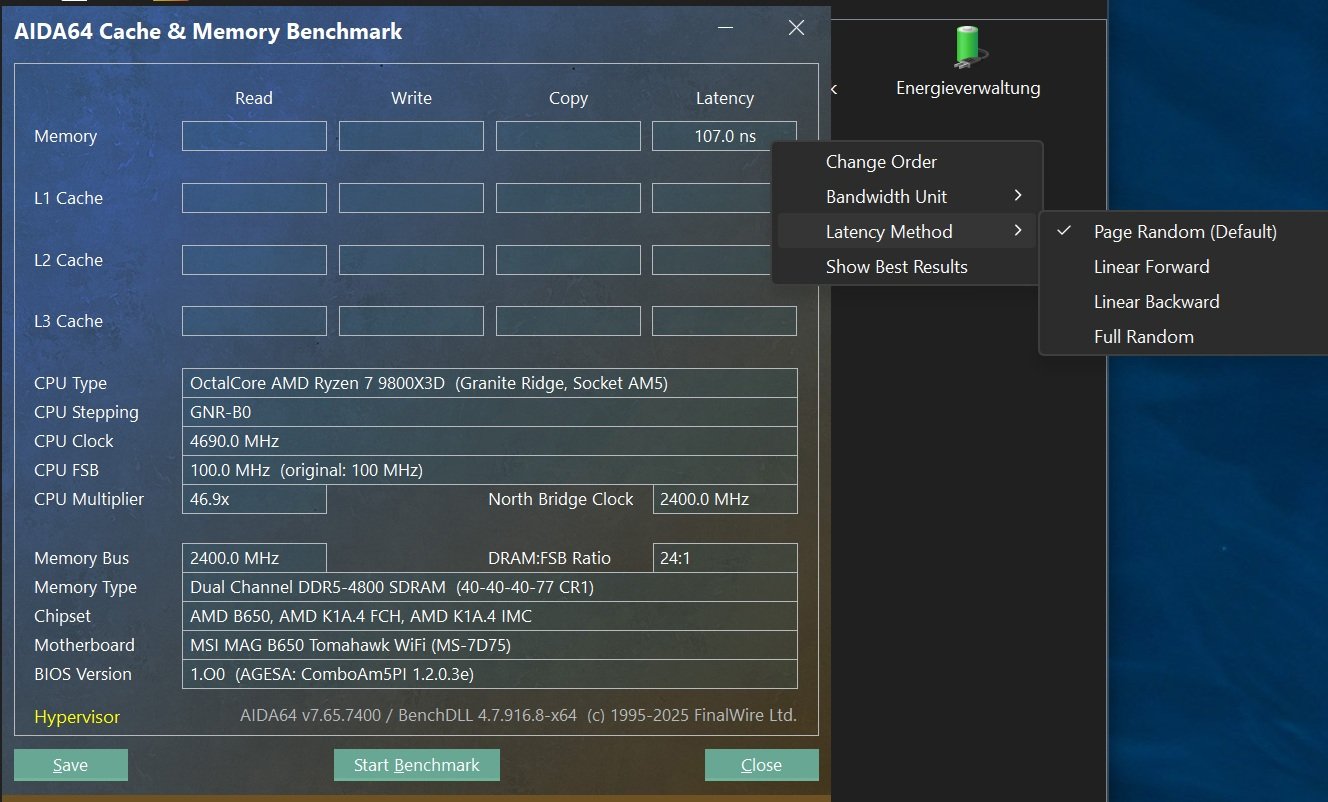Click the Motherboard MSI MAG B650 value
1328x802 pixels.
tap(490, 645)
